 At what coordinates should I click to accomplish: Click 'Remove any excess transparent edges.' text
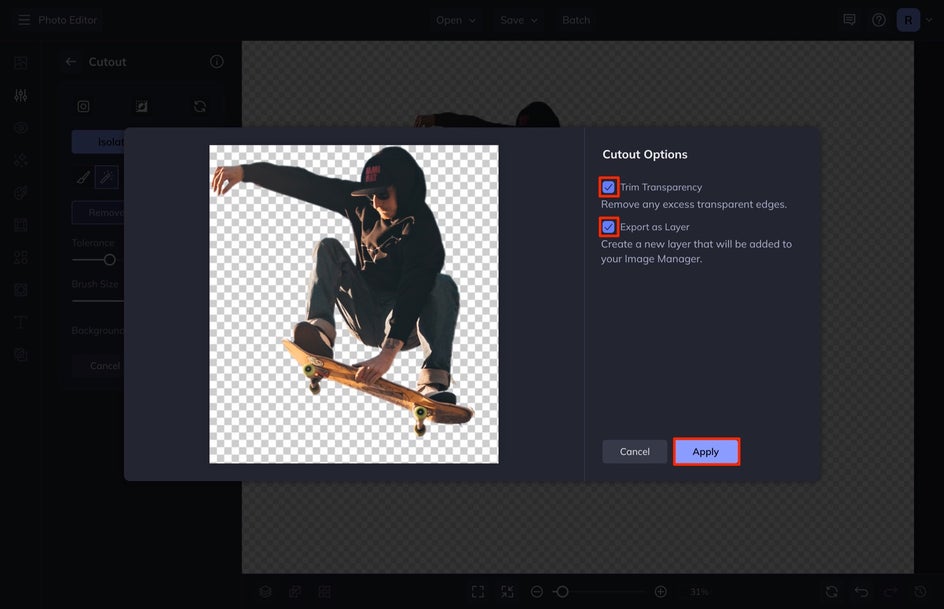(x=694, y=204)
